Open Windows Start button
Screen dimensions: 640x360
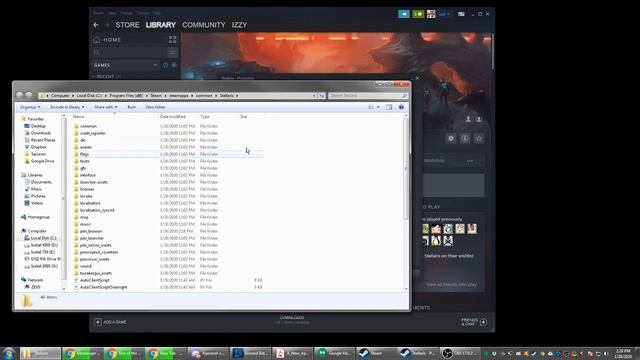pos(9,353)
